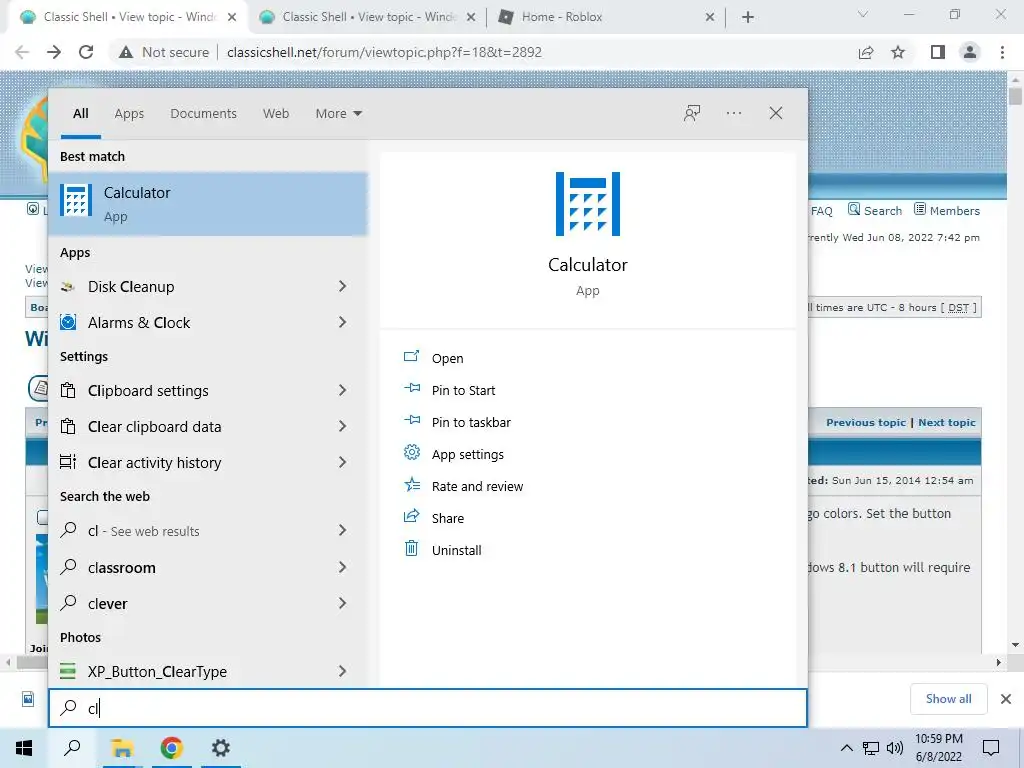Open Previous topic link on the forum

(x=866, y=423)
